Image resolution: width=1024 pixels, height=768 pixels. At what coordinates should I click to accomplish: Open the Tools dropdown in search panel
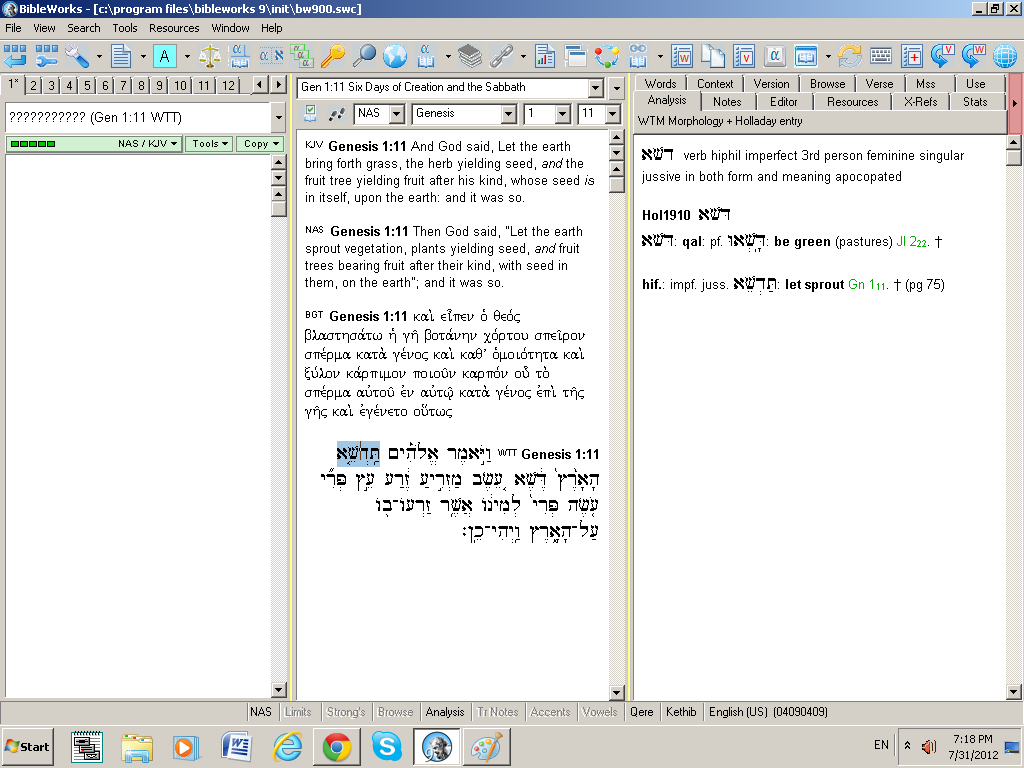click(210, 144)
